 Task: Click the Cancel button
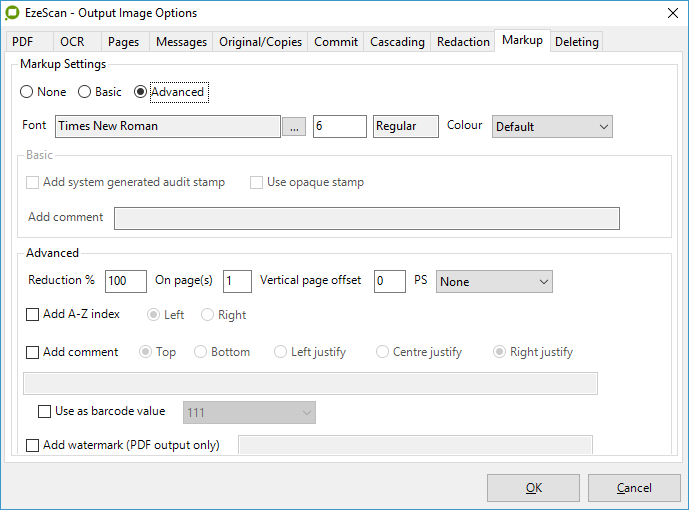tap(634, 488)
